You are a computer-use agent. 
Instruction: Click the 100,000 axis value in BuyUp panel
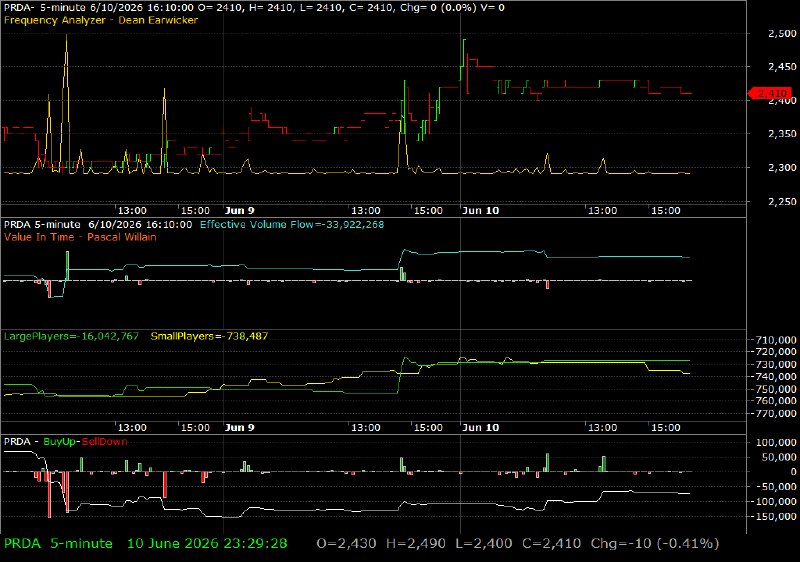pyautogui.click(x=777, y=443)
